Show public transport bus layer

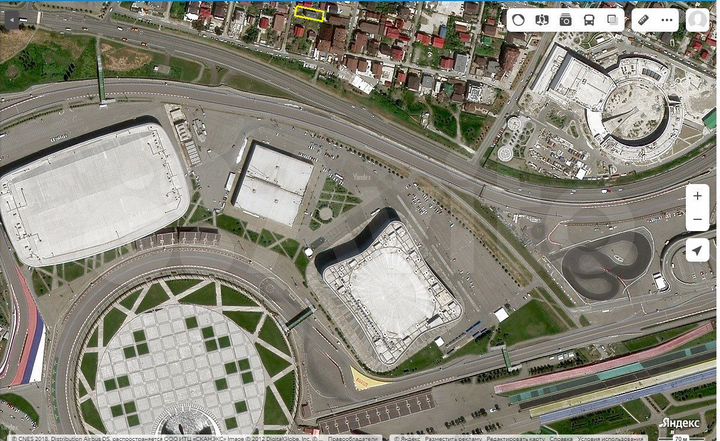click(x=588, y=20)
